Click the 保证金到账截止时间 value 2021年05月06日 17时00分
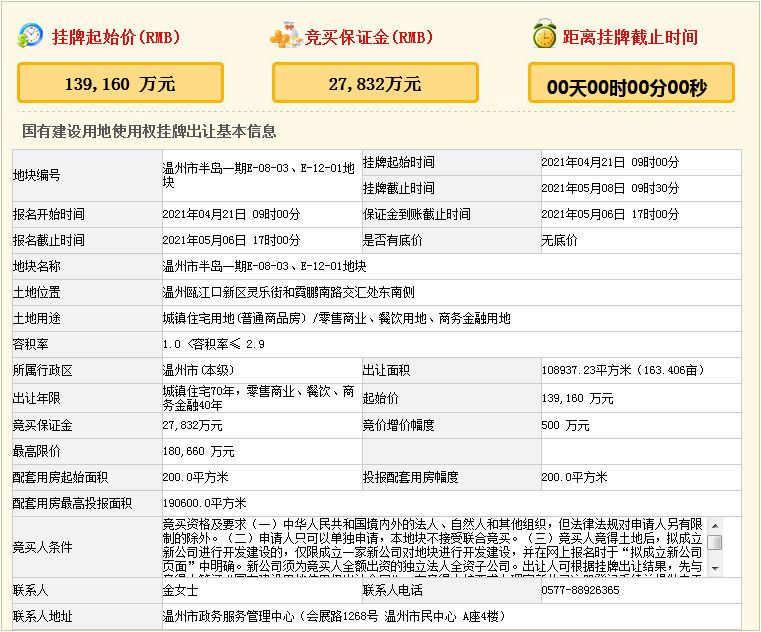The image size is (761, 632). [611, 214]
